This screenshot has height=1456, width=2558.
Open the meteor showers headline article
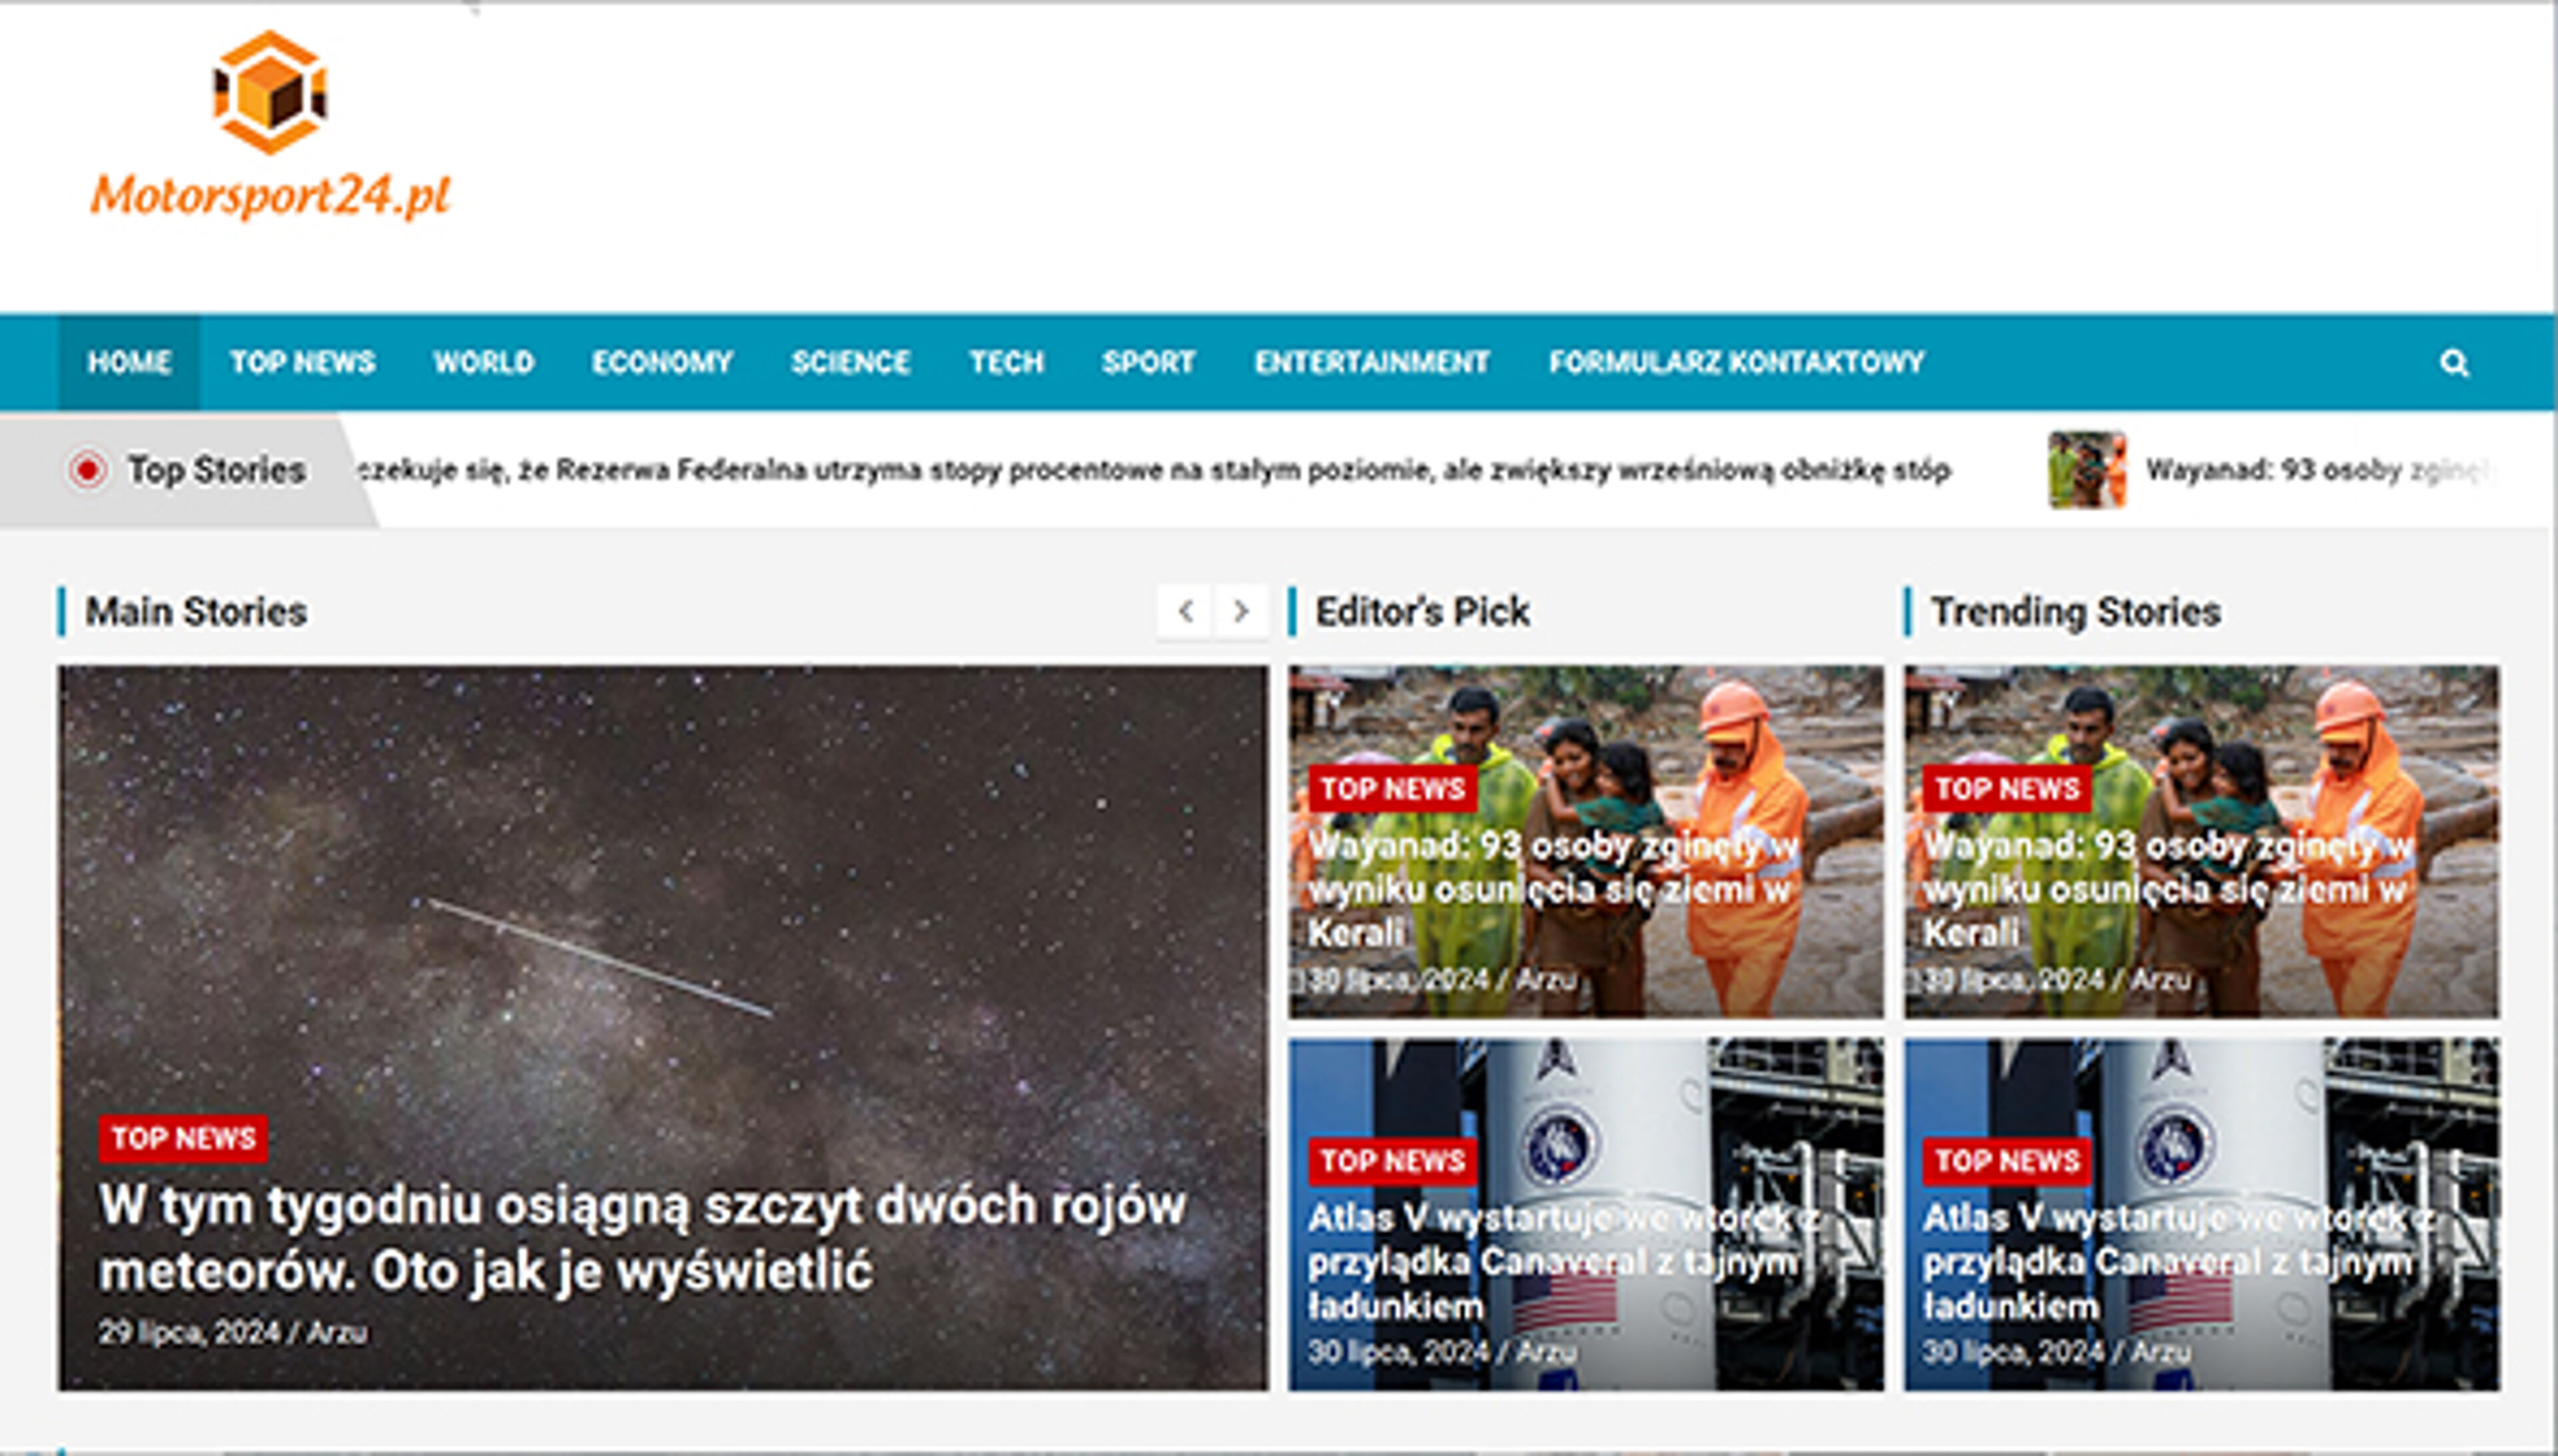pos(640,1212)
